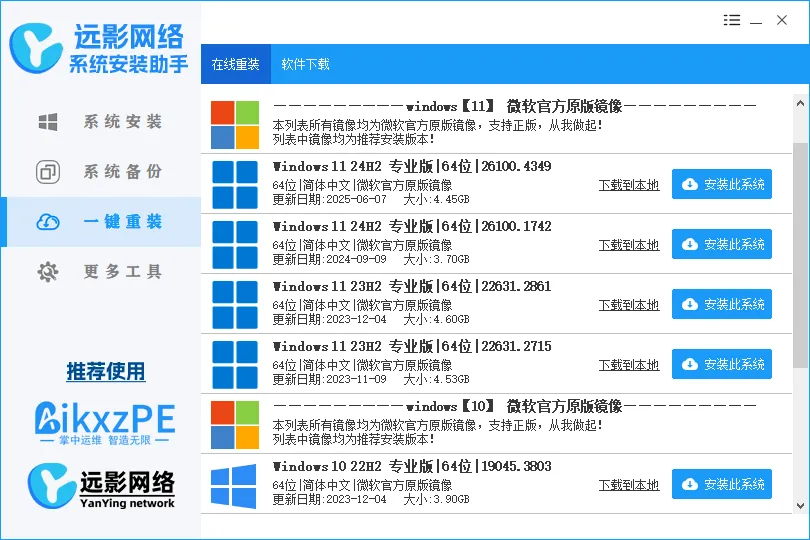Install Windows 11 23H2 build 22631.2715
The height and width of the screenshot is (540, 810).
click(x=722, y=364)
